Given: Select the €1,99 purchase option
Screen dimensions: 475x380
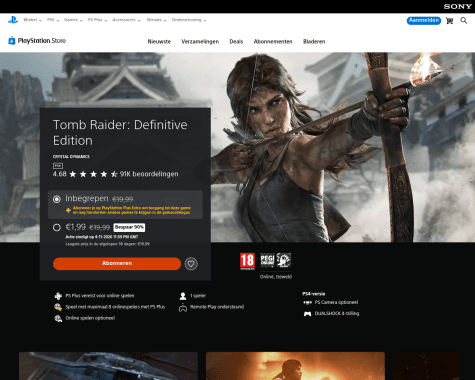Looking at the screenshot, I should coord(57,227).
